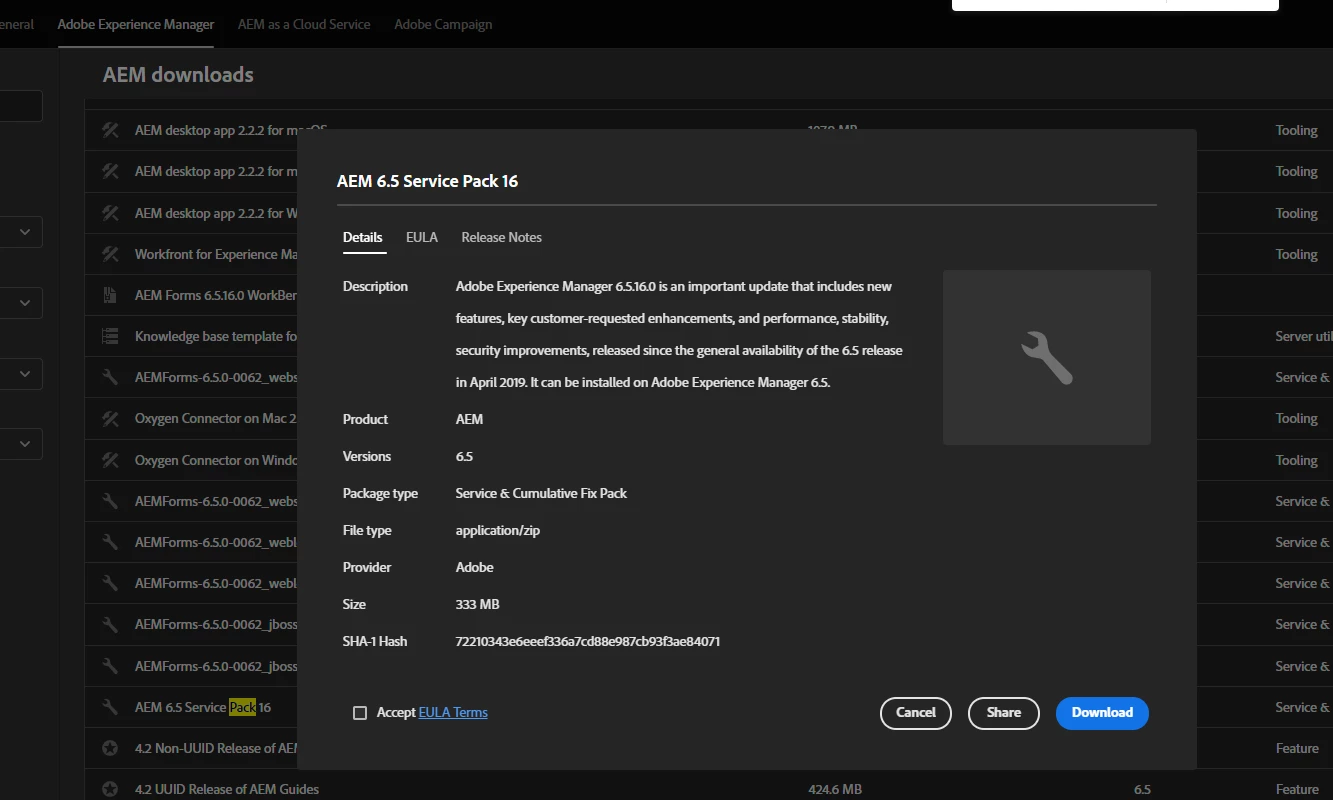The image size is (1333, 800).
Task: Click the Share button
Action: 1004,713
